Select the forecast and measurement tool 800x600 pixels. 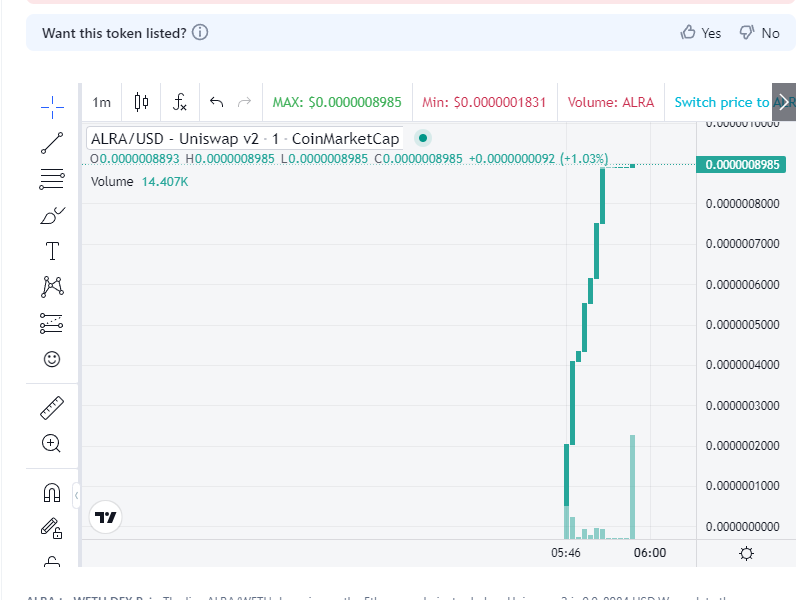click(51, 323)
